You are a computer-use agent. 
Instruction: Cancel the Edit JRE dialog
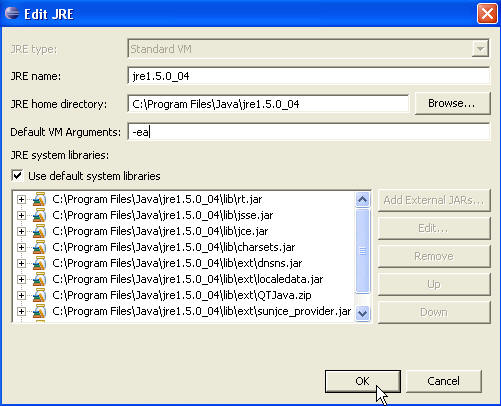tap(444, 381)
